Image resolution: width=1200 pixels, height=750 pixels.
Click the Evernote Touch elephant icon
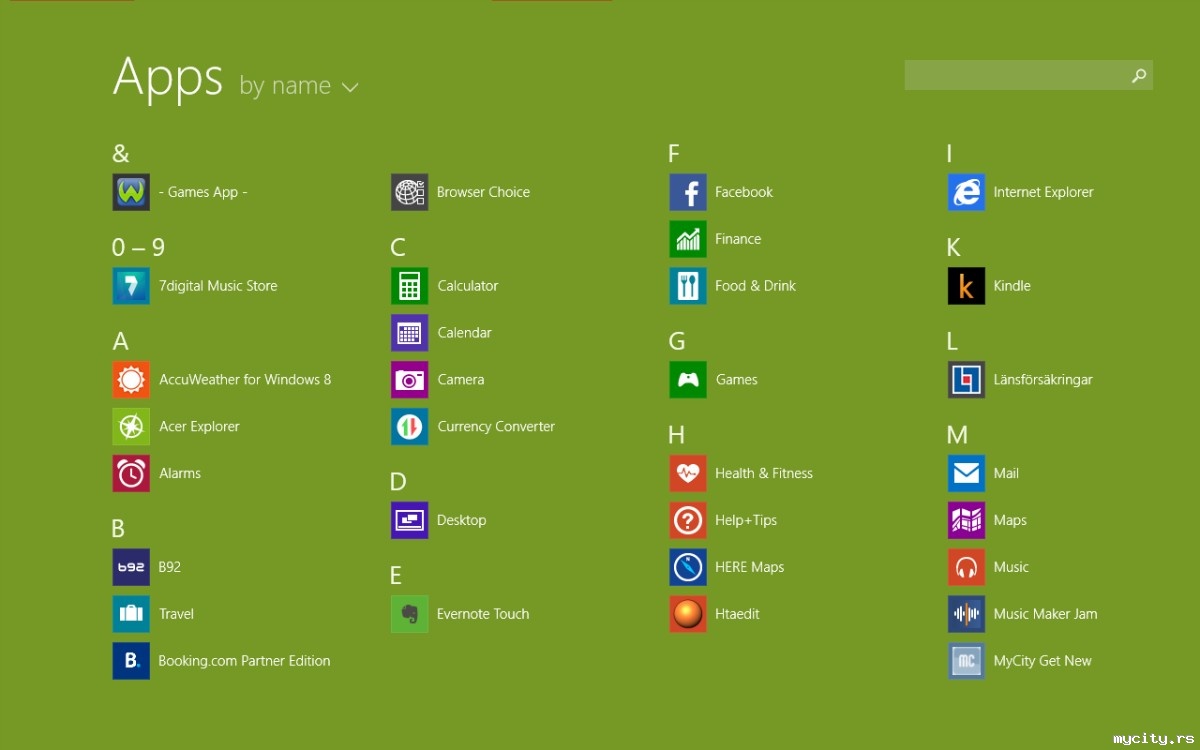[409, 614]
